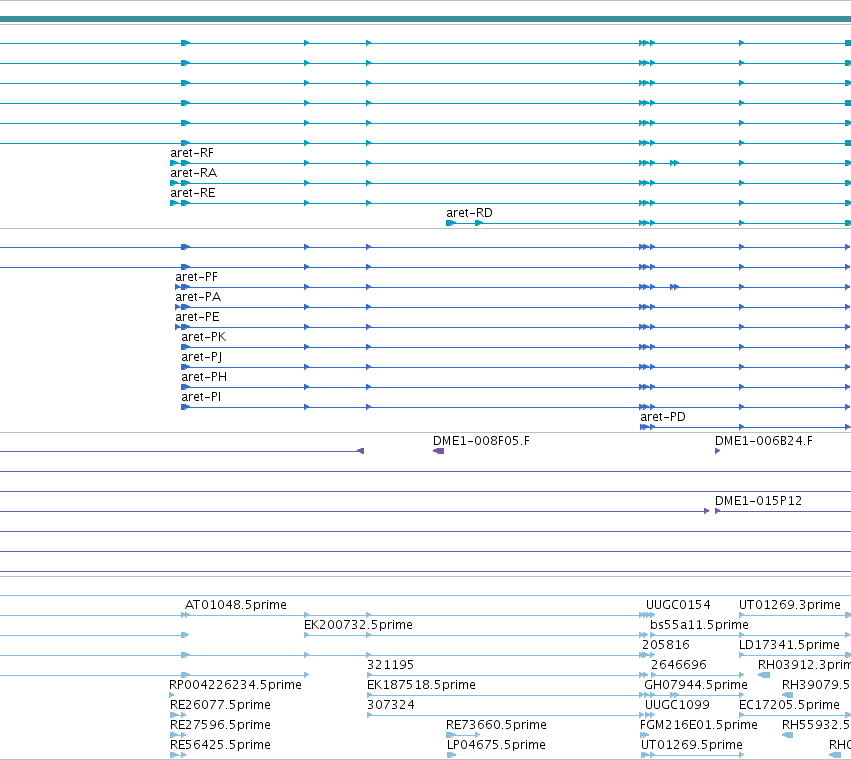Click the arrow glyph under DME1-008F05.F

point(439,451)
